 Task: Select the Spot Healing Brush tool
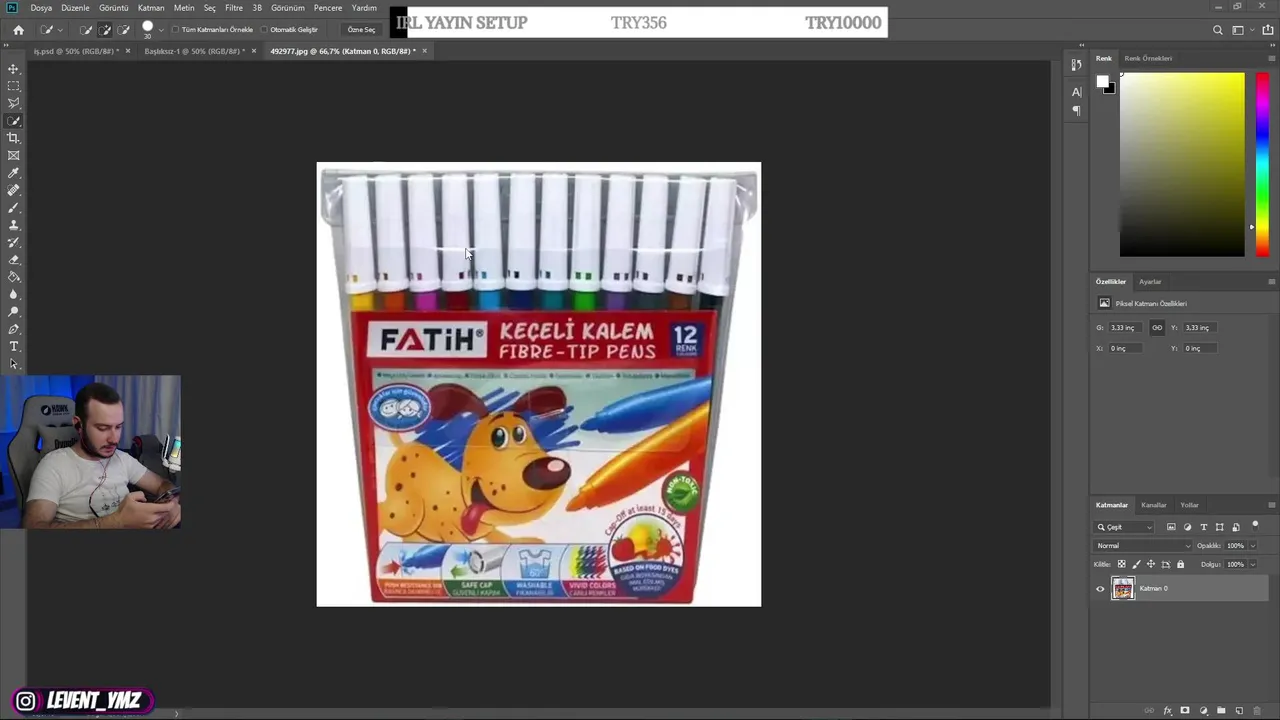tap(14, 190)
